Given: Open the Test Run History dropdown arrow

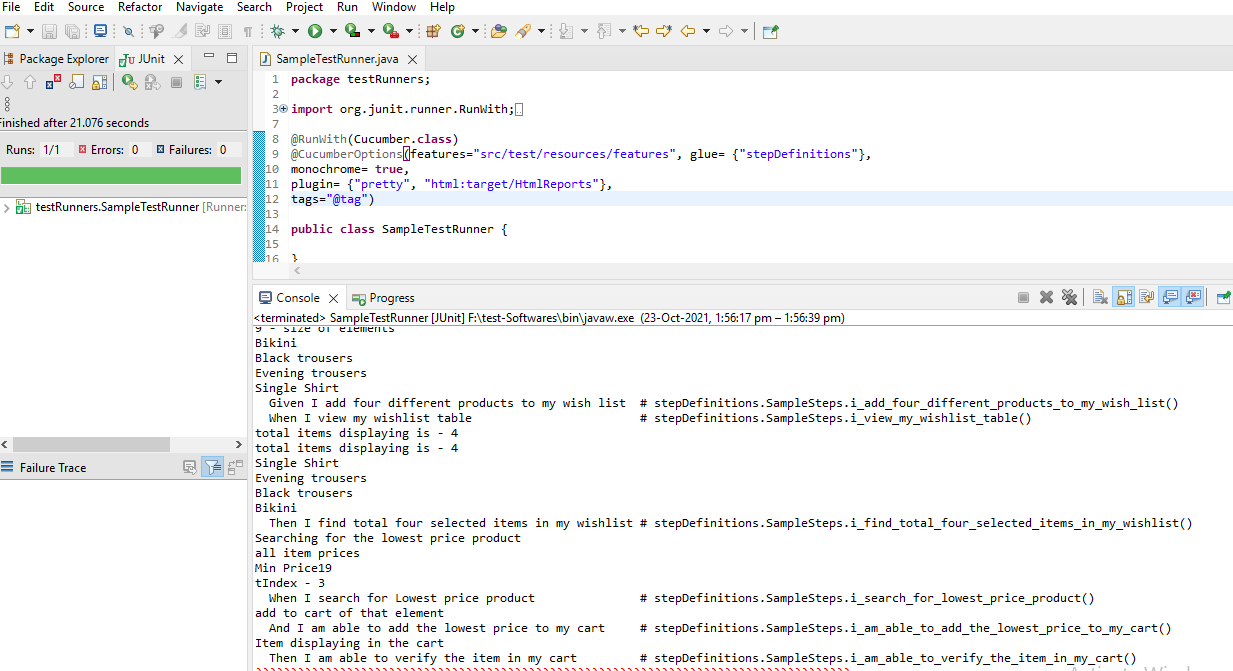Looking at the screenshot, I should point(219,82).
